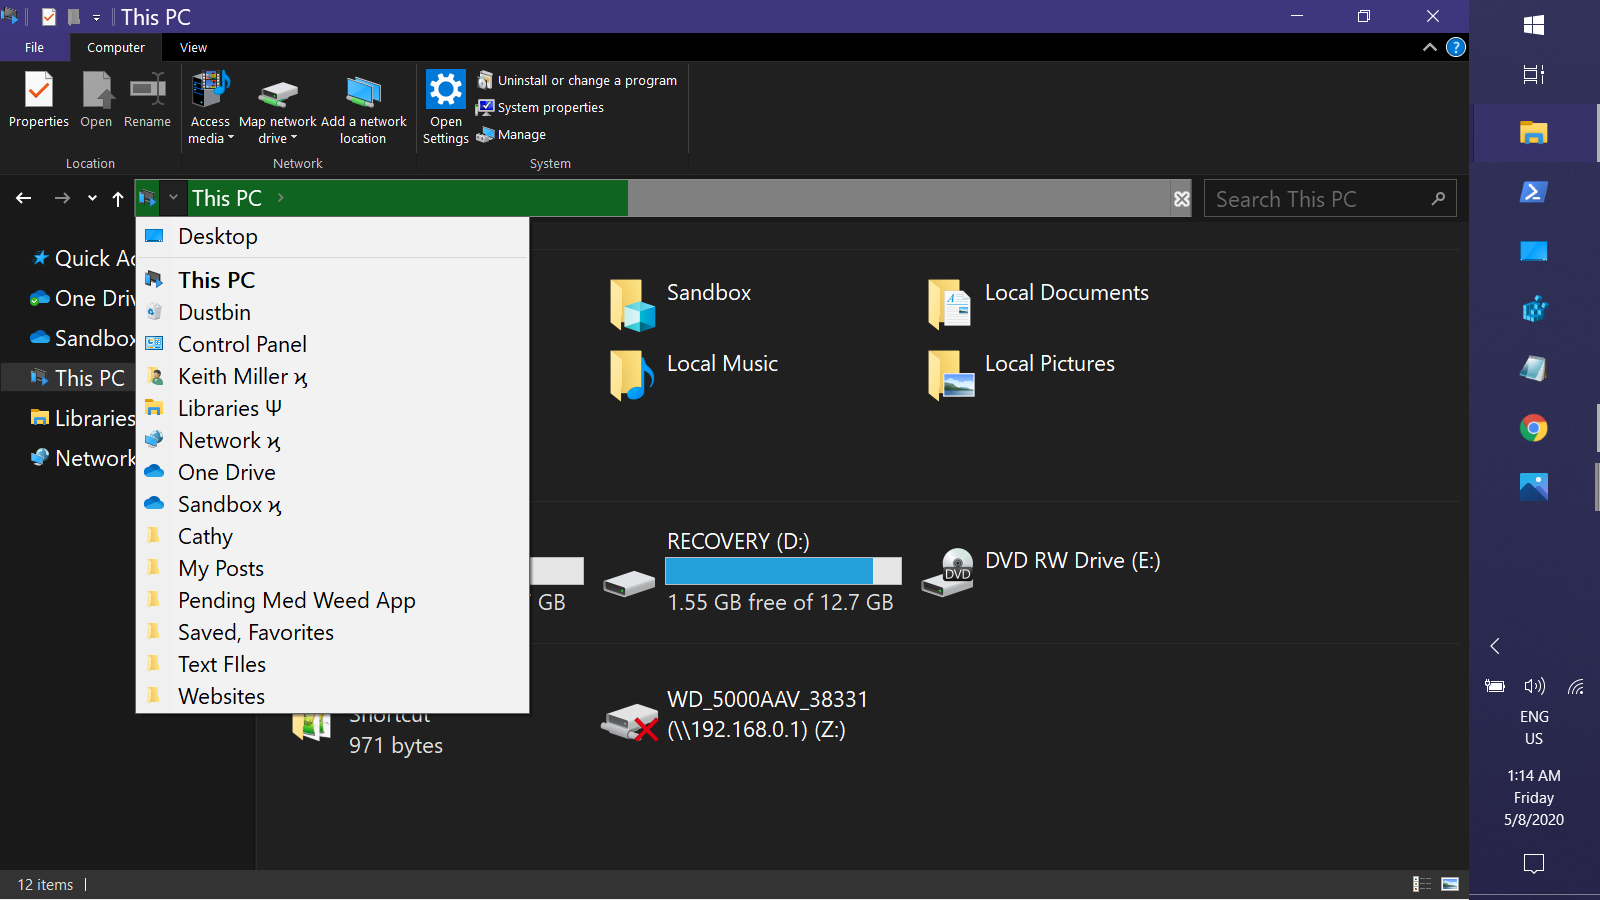1600x900 pixels.
Task: Click Manage in the System group
Action: [x=512, y=134]
